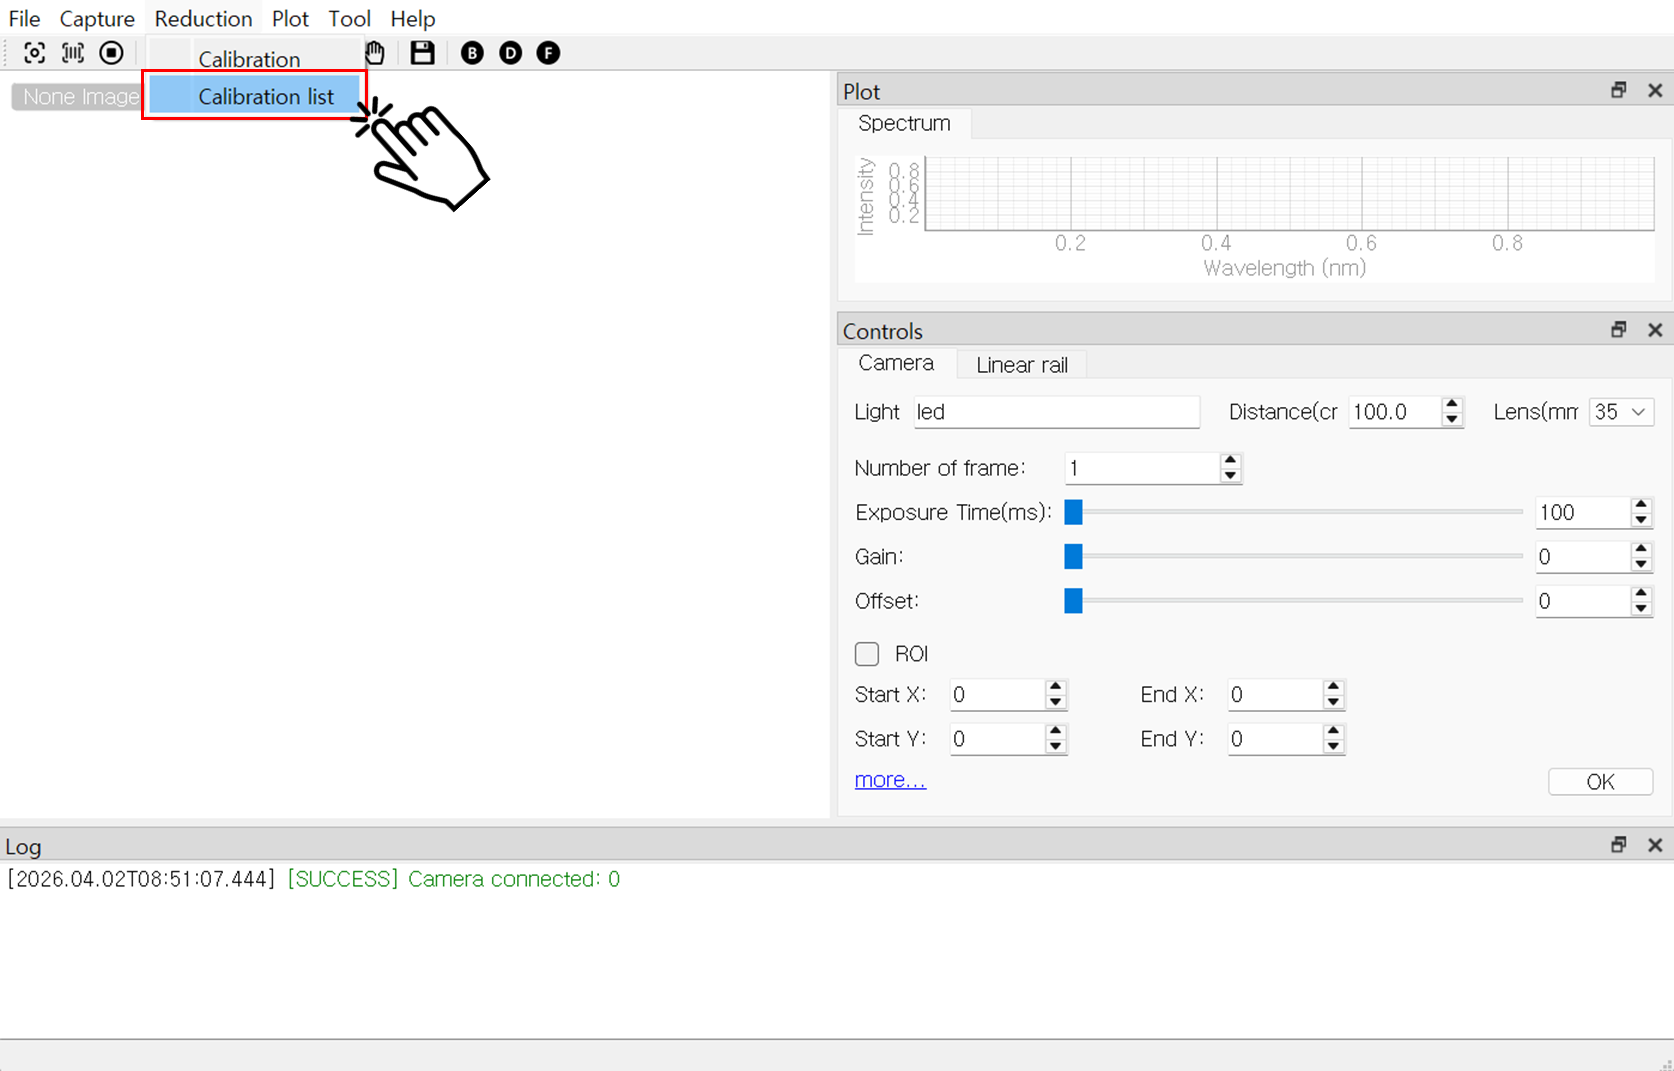
Task: Click the Number of frame field
Action: (1142, 468)
